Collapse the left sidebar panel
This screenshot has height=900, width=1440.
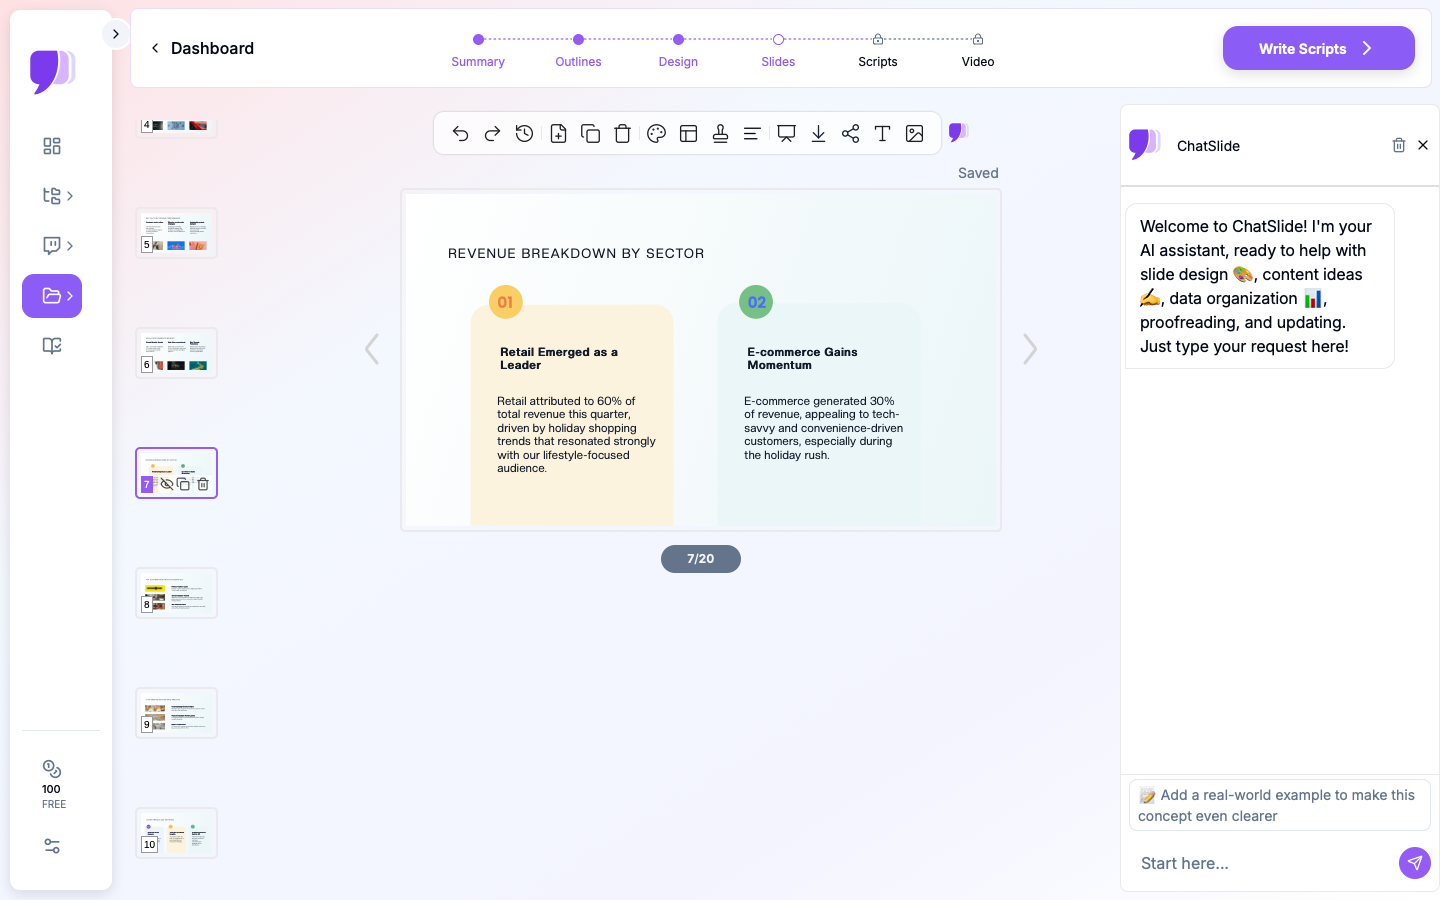click(x=116, y=33)
